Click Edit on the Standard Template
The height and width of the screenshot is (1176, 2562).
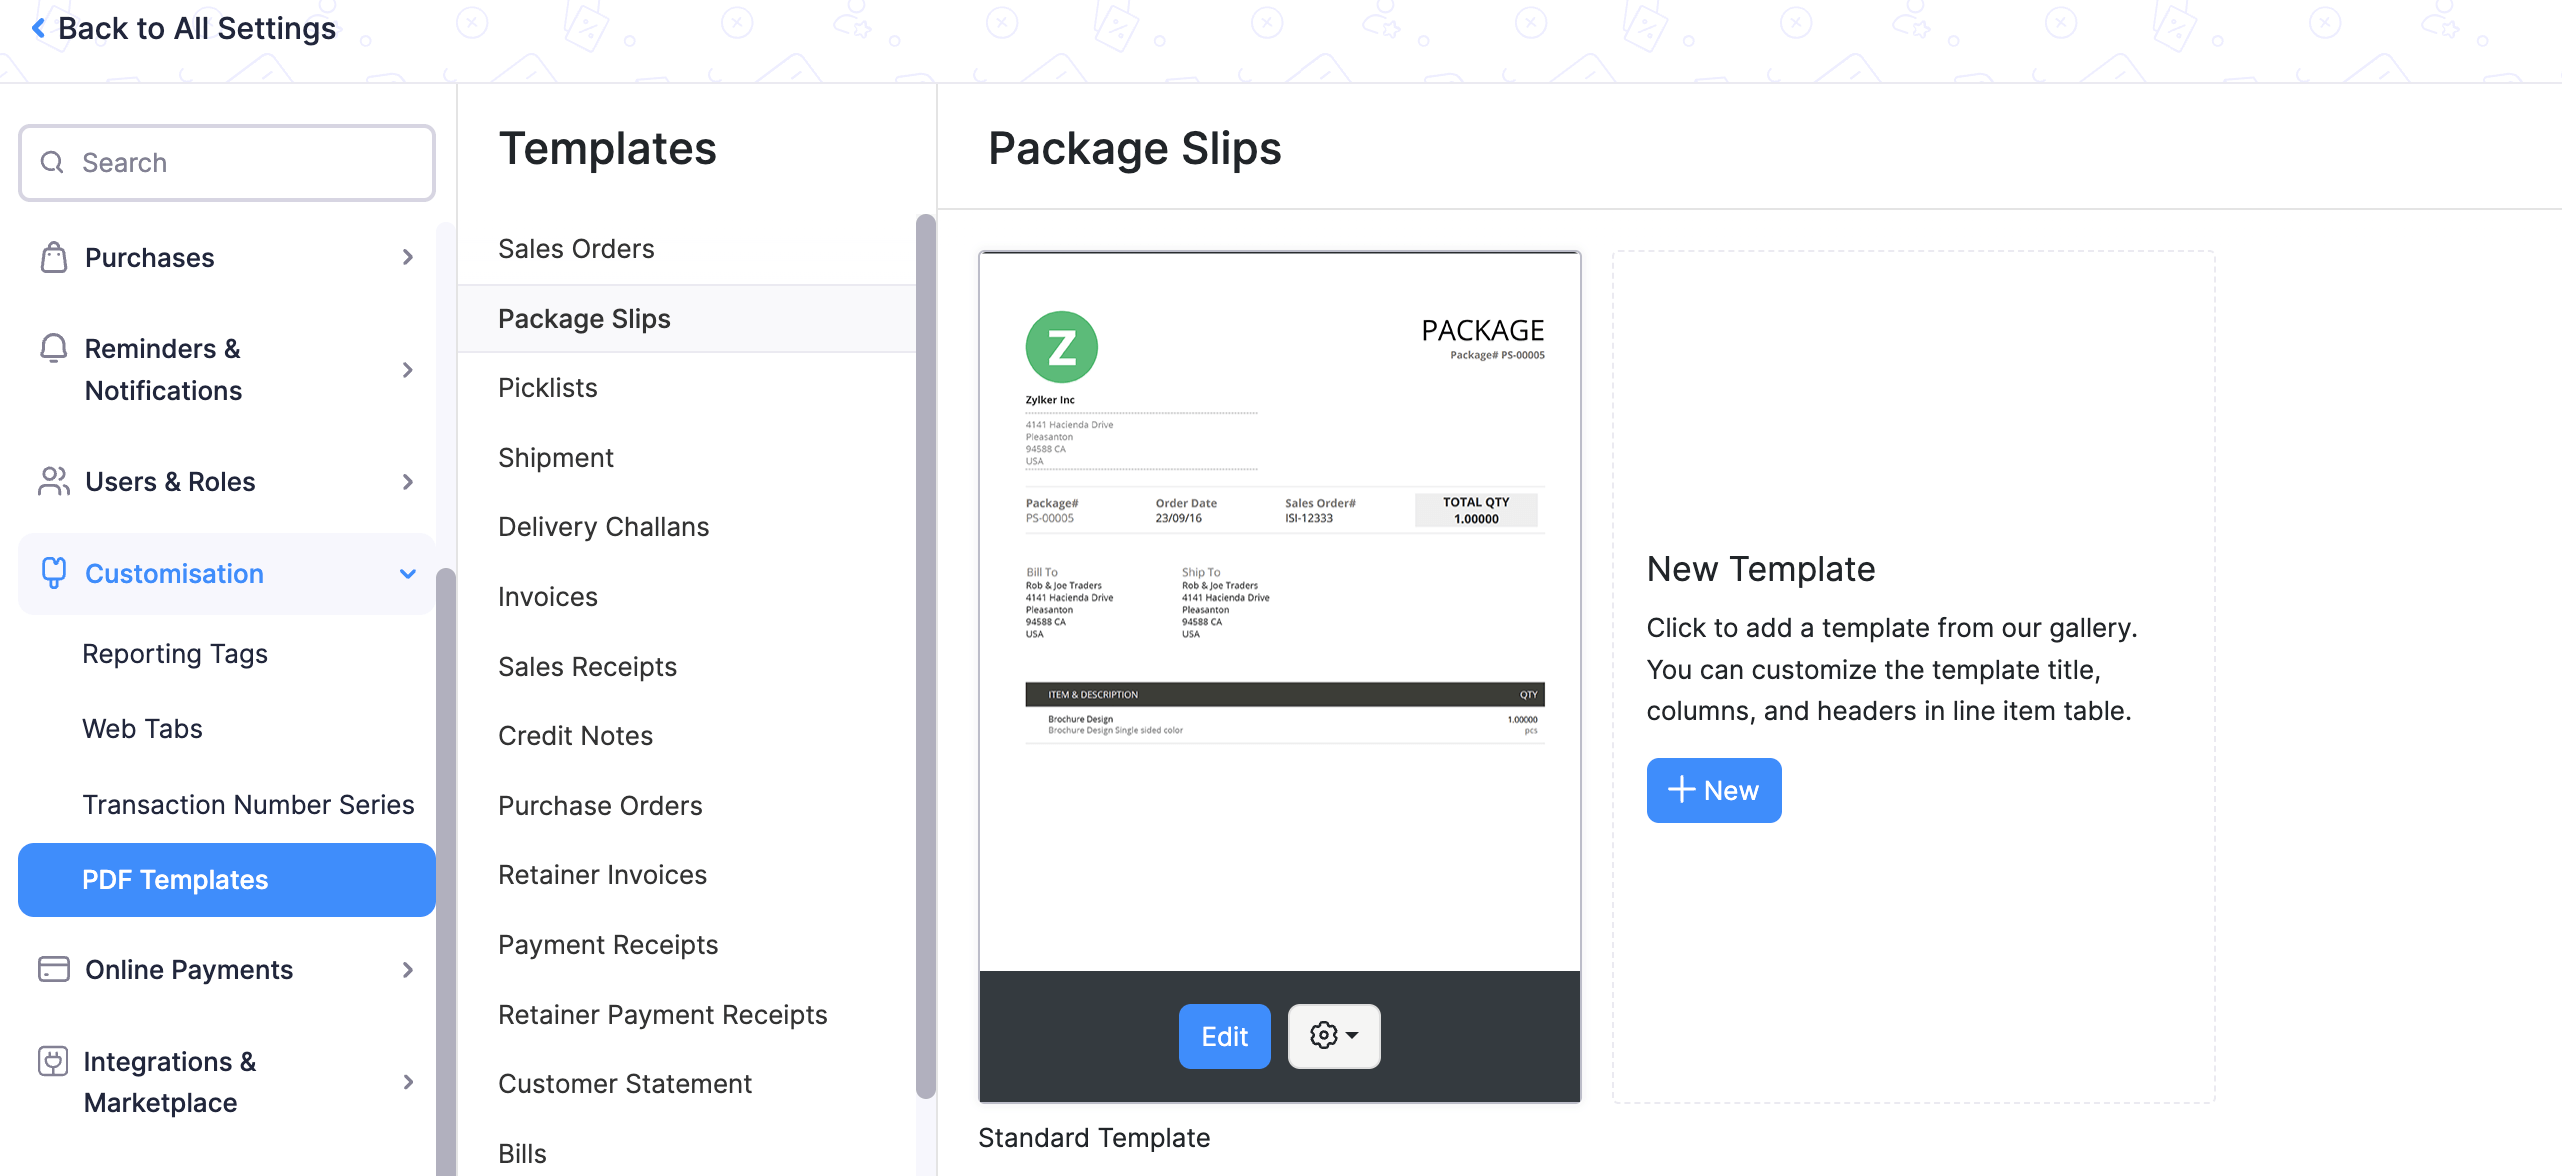tap(1225, 1034)
